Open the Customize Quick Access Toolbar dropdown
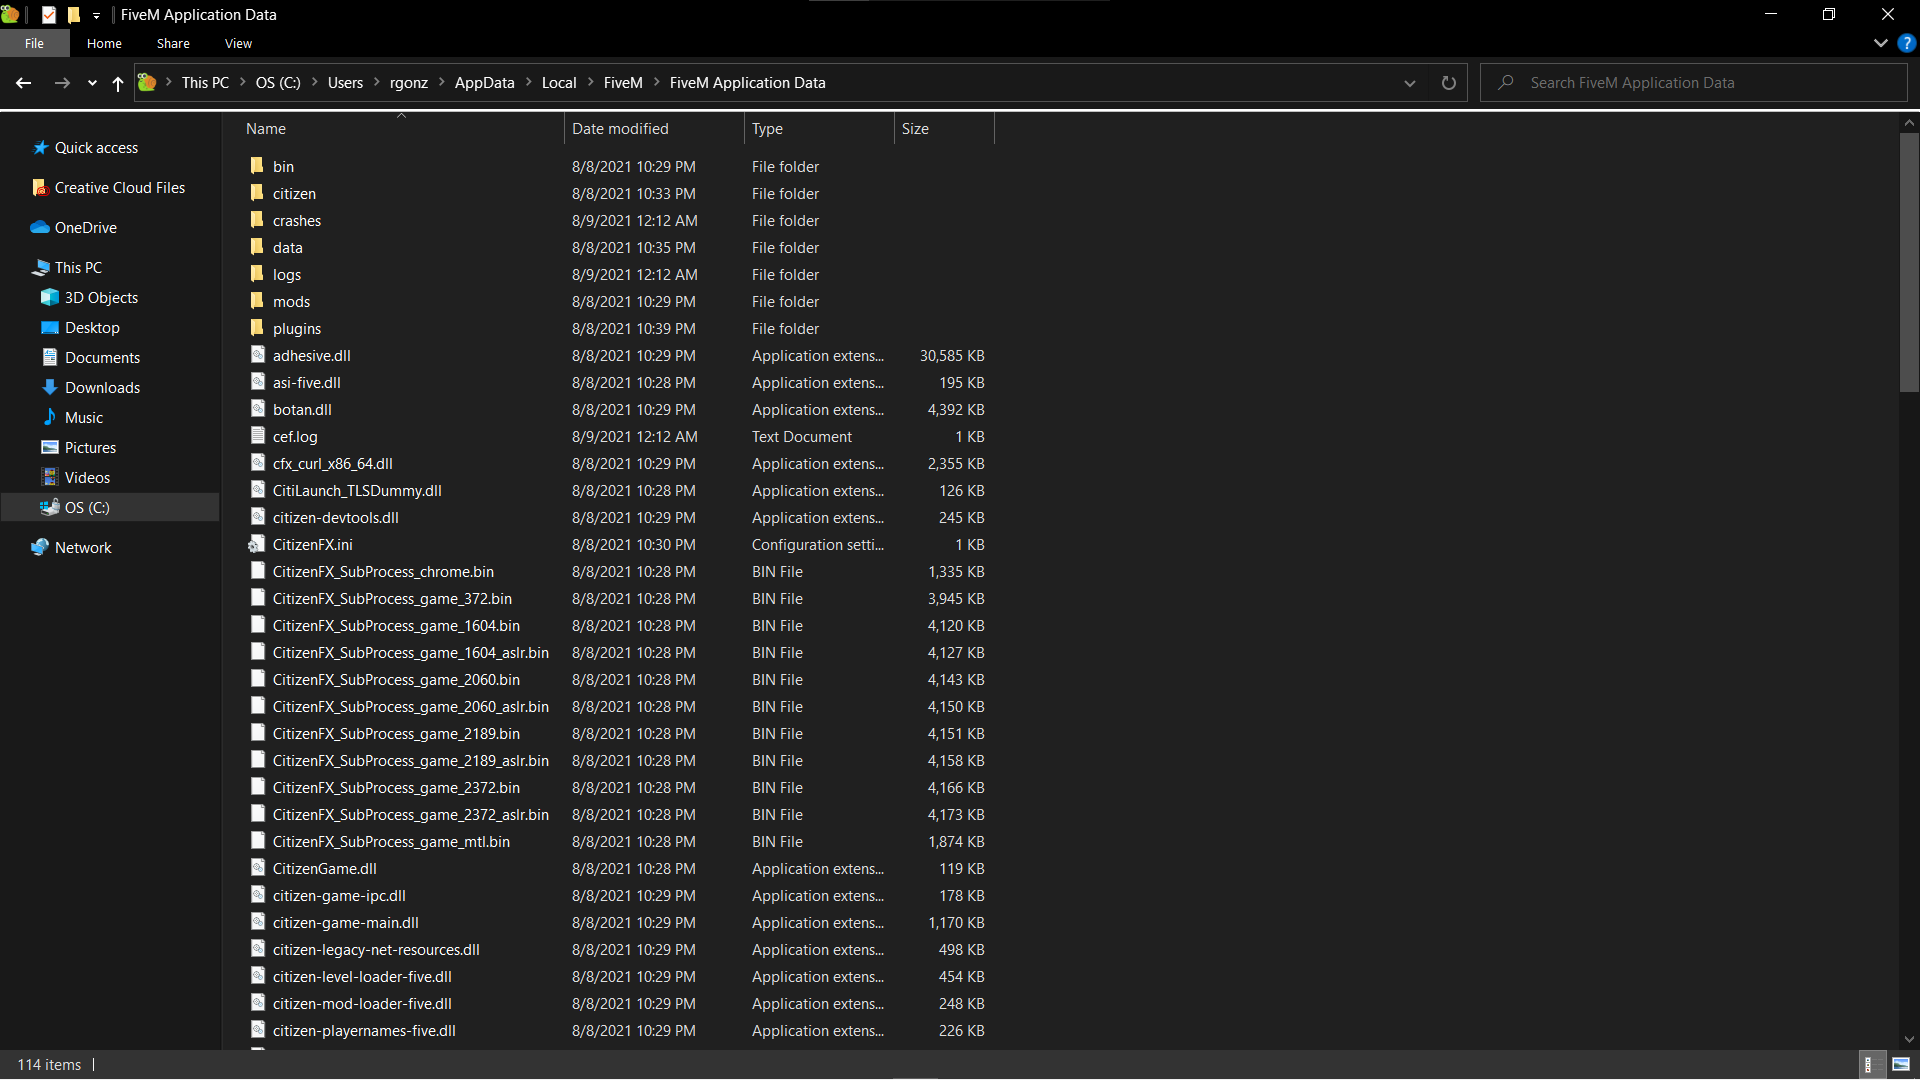Image resolution: width=1920 pixels, height=1080 pixels. click(96, 16)
